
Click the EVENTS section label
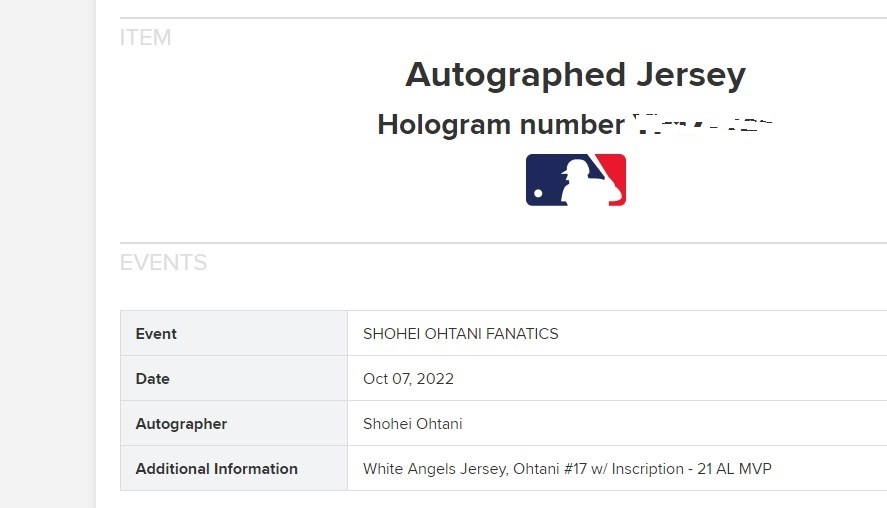[x=163, y=262]
